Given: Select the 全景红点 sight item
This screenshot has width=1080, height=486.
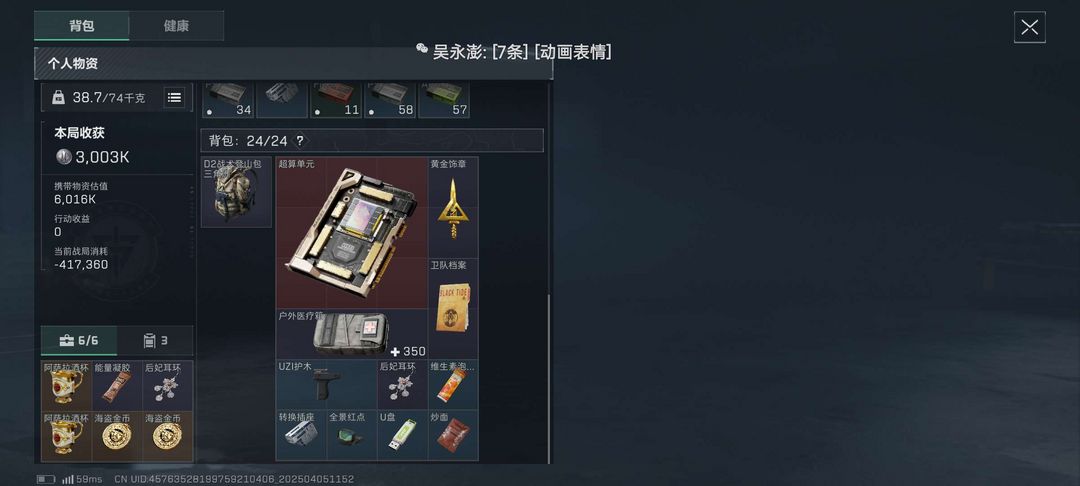Looking at the screenshot, I should click(x=352, y=435).
